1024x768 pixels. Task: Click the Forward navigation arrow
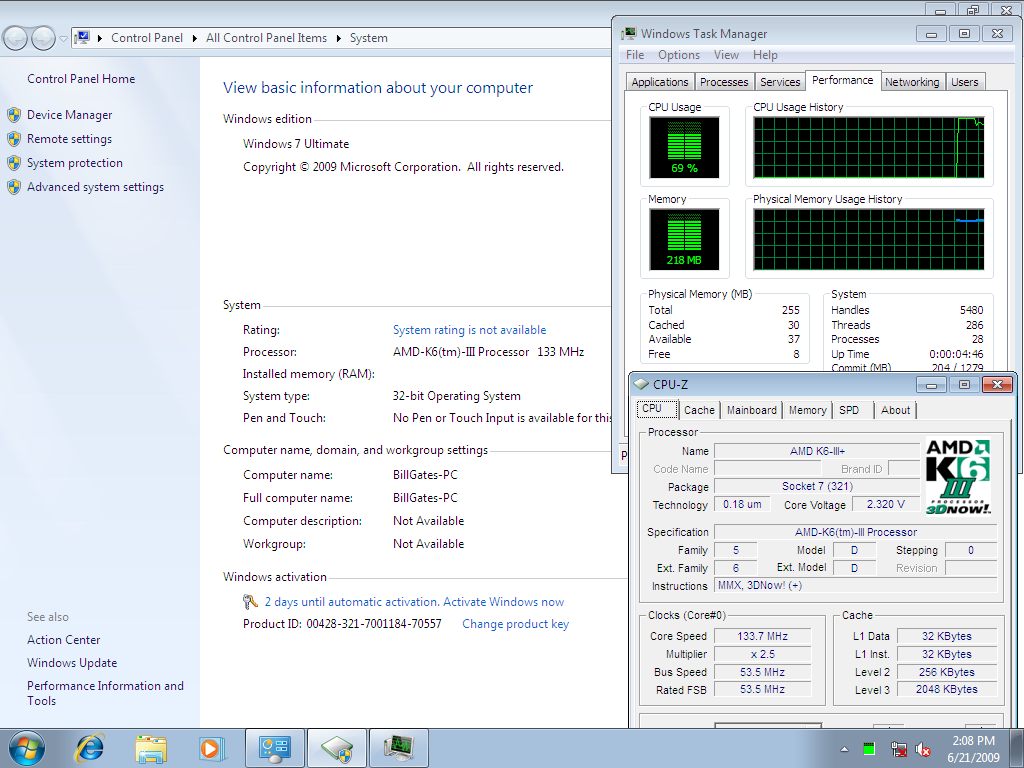pos(43,38)
